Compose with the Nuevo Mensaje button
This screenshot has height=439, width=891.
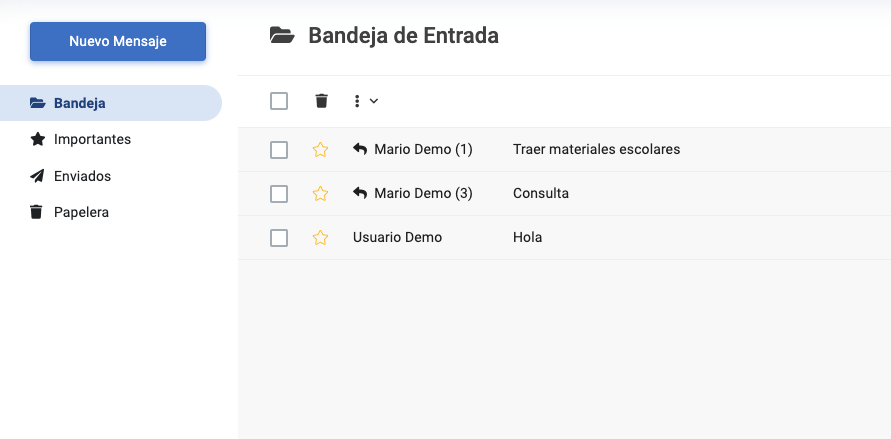pyautogui.click(x=118, y=41)
